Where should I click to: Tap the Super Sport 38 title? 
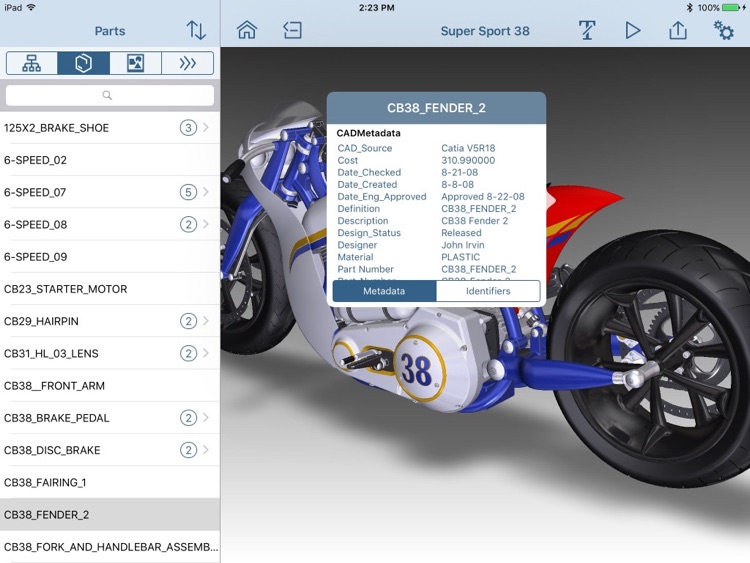(x=485, y=31)
